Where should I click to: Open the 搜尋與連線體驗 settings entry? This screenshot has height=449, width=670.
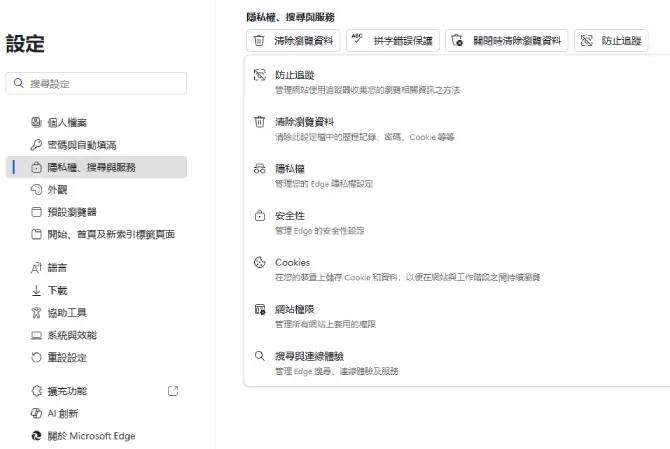coord(309,356)
